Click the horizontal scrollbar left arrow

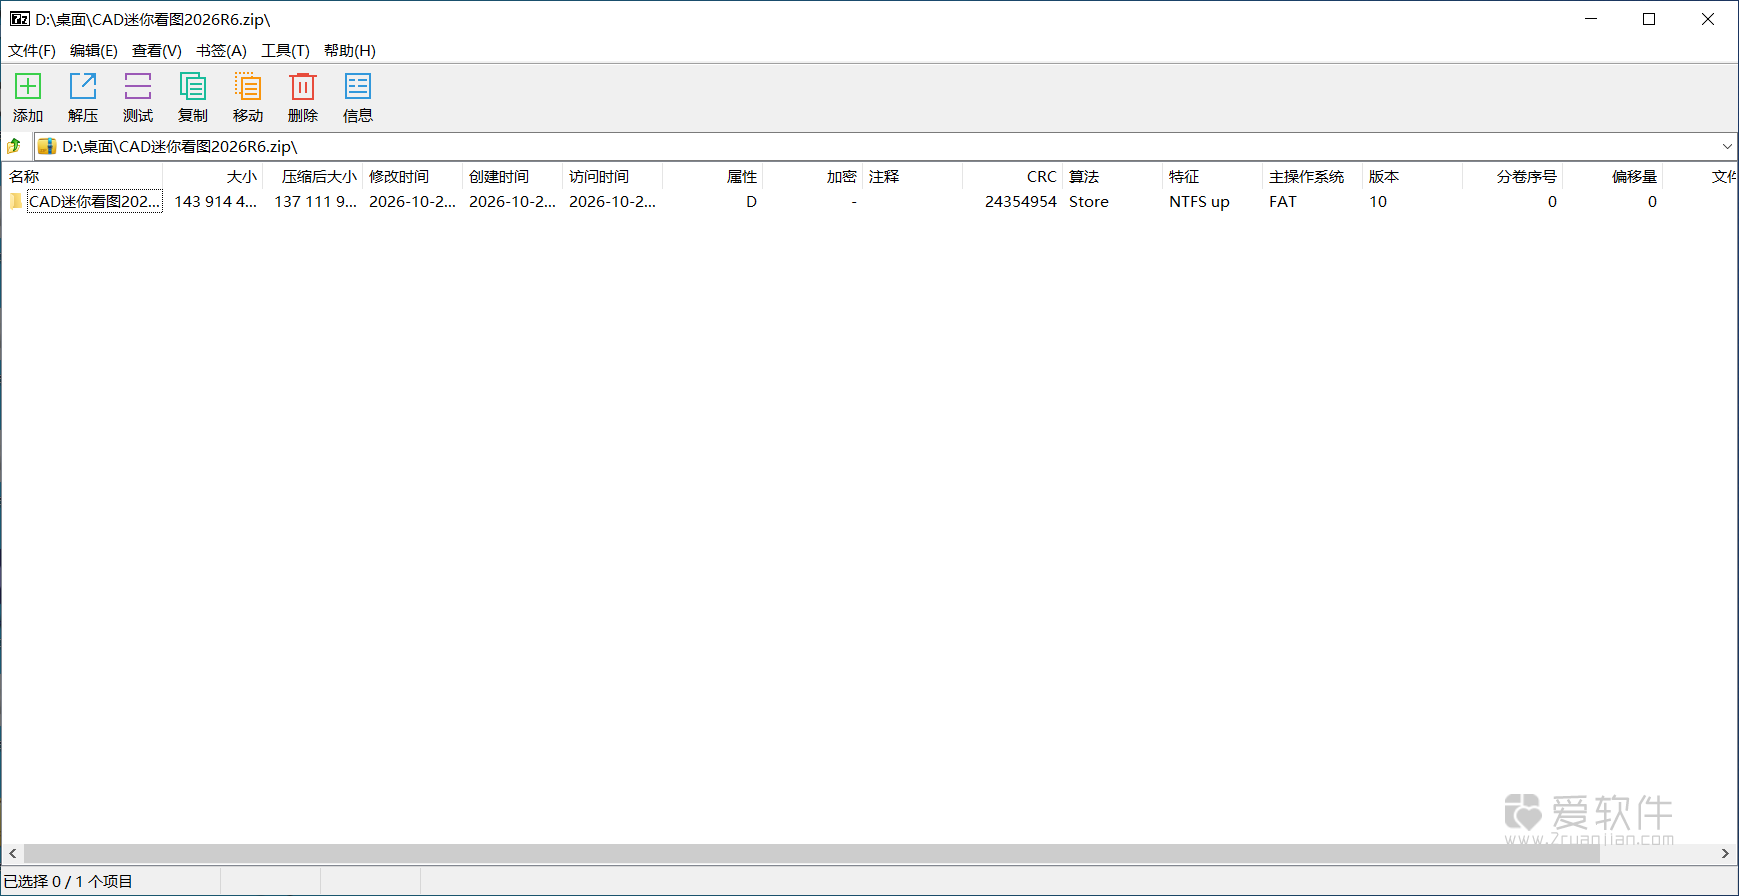pyautogui.click(x=12, y=853)
